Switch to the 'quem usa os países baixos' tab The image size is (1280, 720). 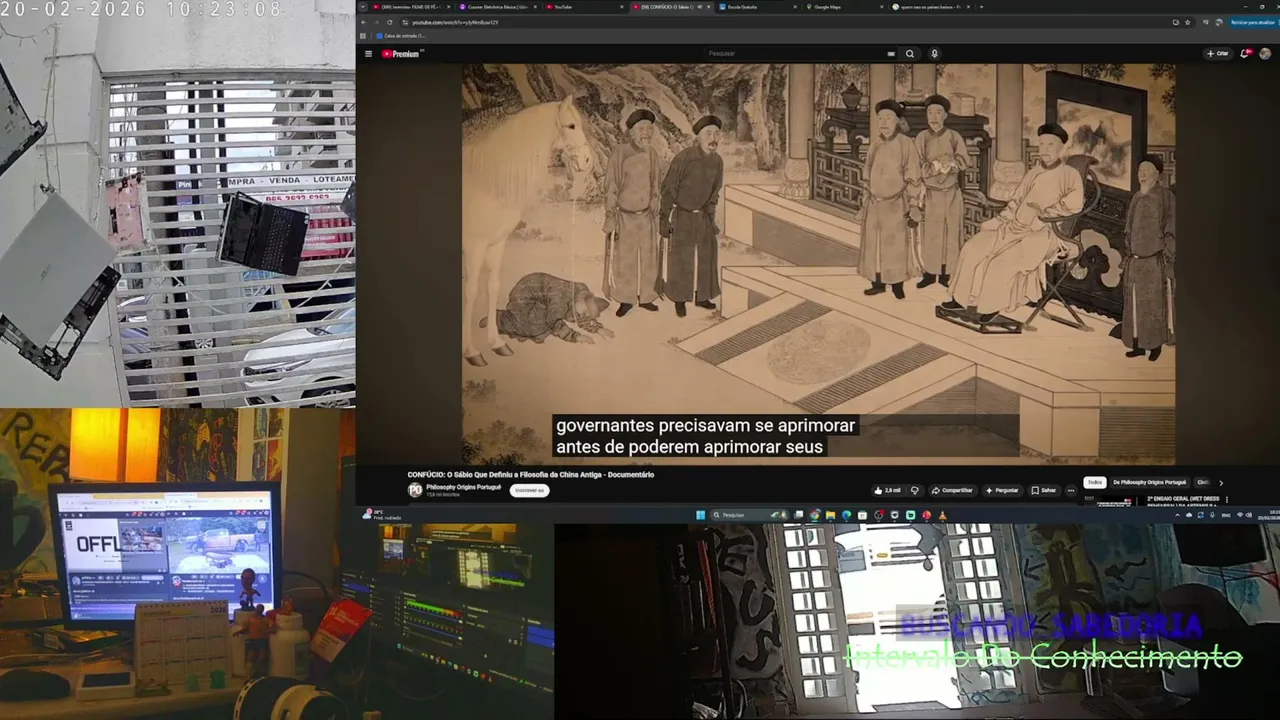point(930,7)
